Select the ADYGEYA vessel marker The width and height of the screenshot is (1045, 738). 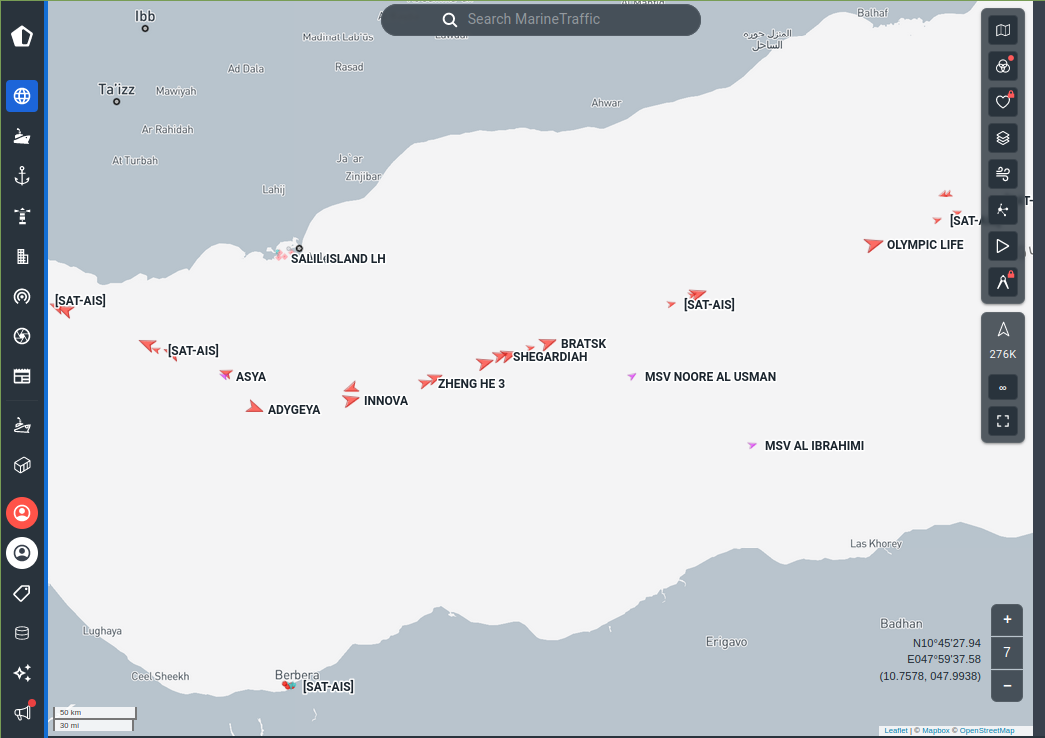pos(254,407)
